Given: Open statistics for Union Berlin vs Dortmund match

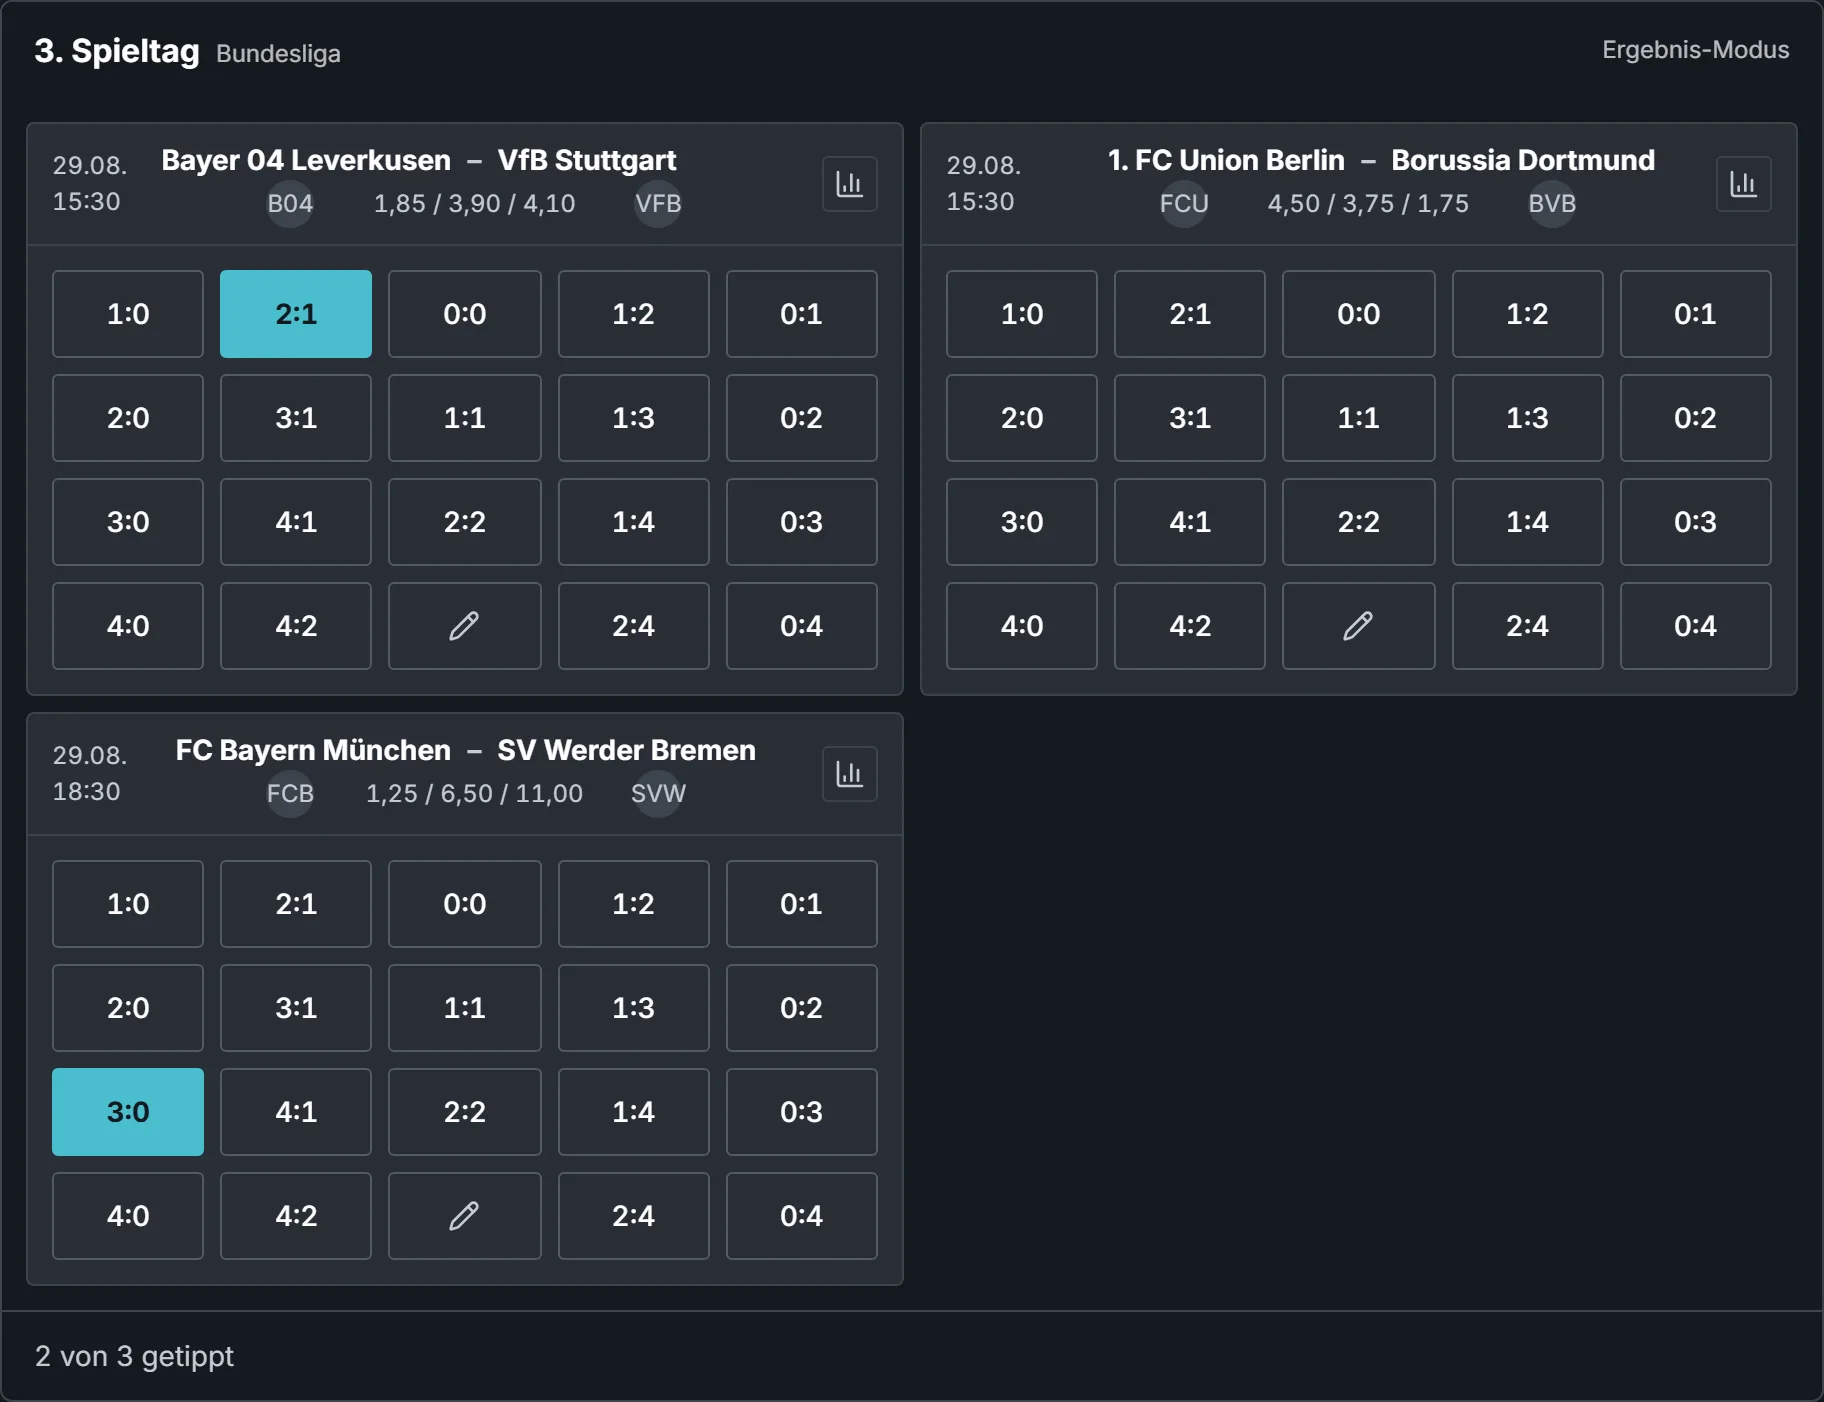Looking at the screenshot, I should coord(1744,184).
